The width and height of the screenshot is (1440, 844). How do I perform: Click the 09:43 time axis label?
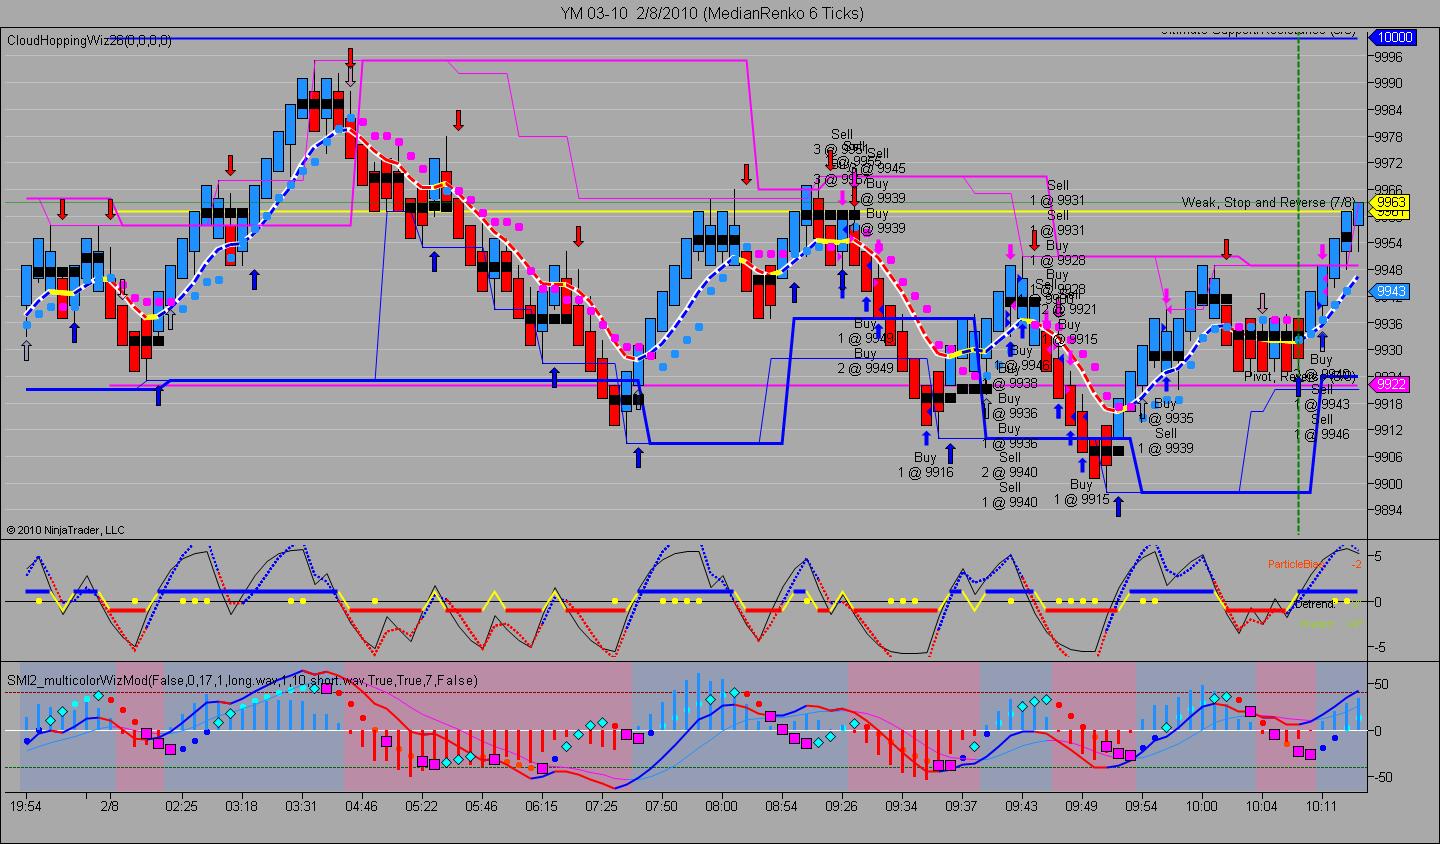(1021, 805)
